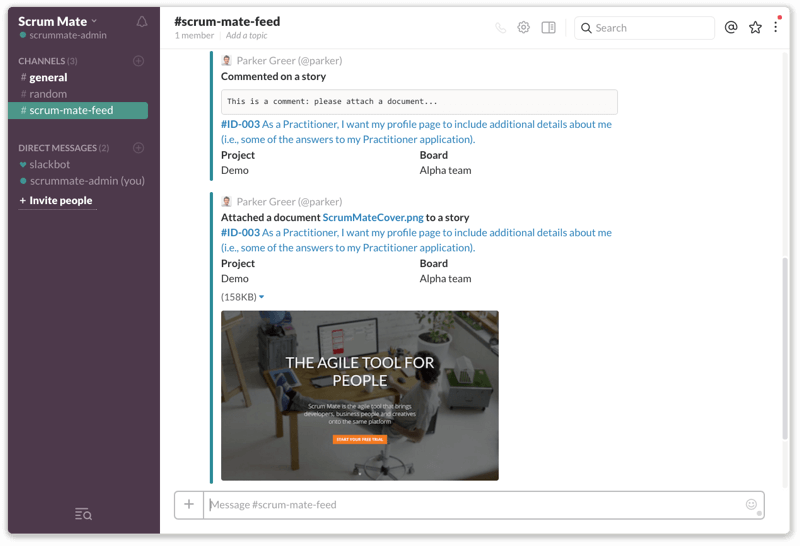Open quick switcher icon in sidebar
Screen dimensions: 800x546
(x=83, y=514)
